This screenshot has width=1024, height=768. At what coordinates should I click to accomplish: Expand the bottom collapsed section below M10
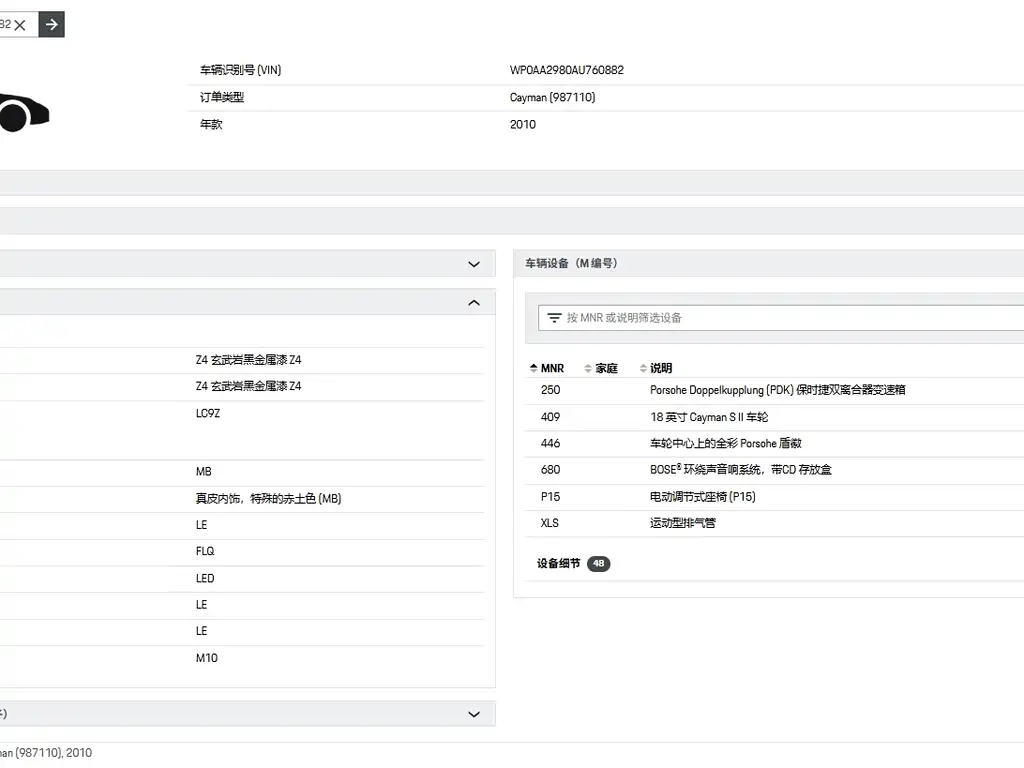[474, 714]
